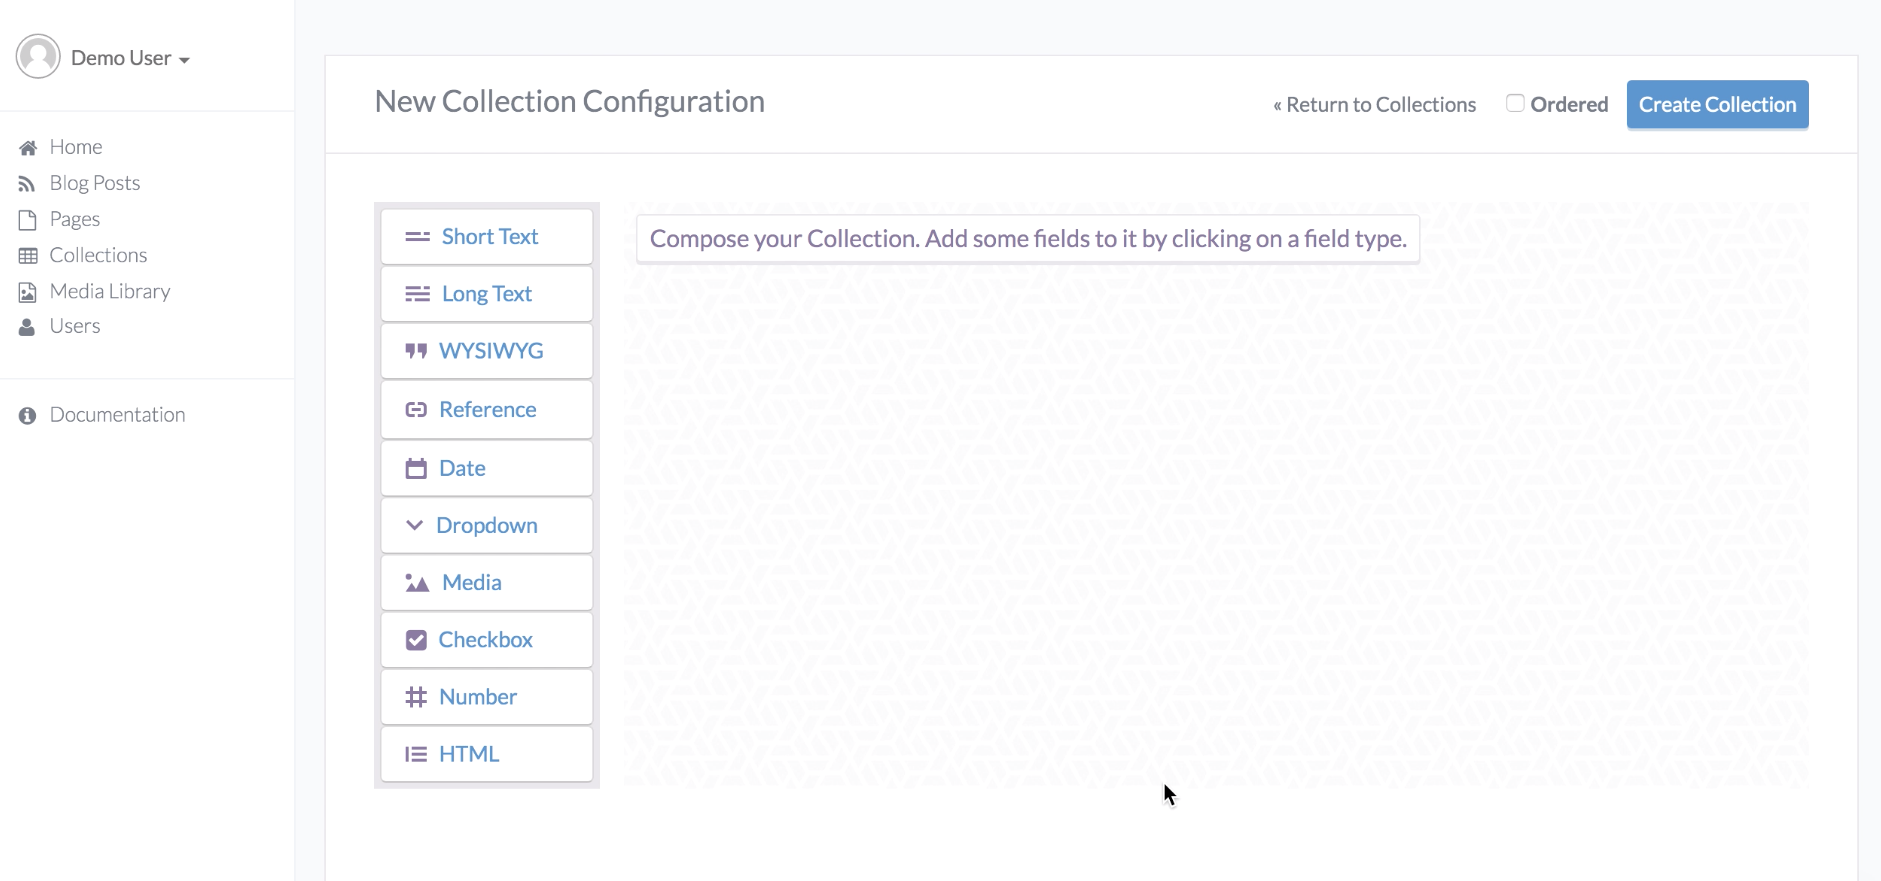Open Documentation link
Viewport: 1881px width, 881px height.
tap(117, 415)
